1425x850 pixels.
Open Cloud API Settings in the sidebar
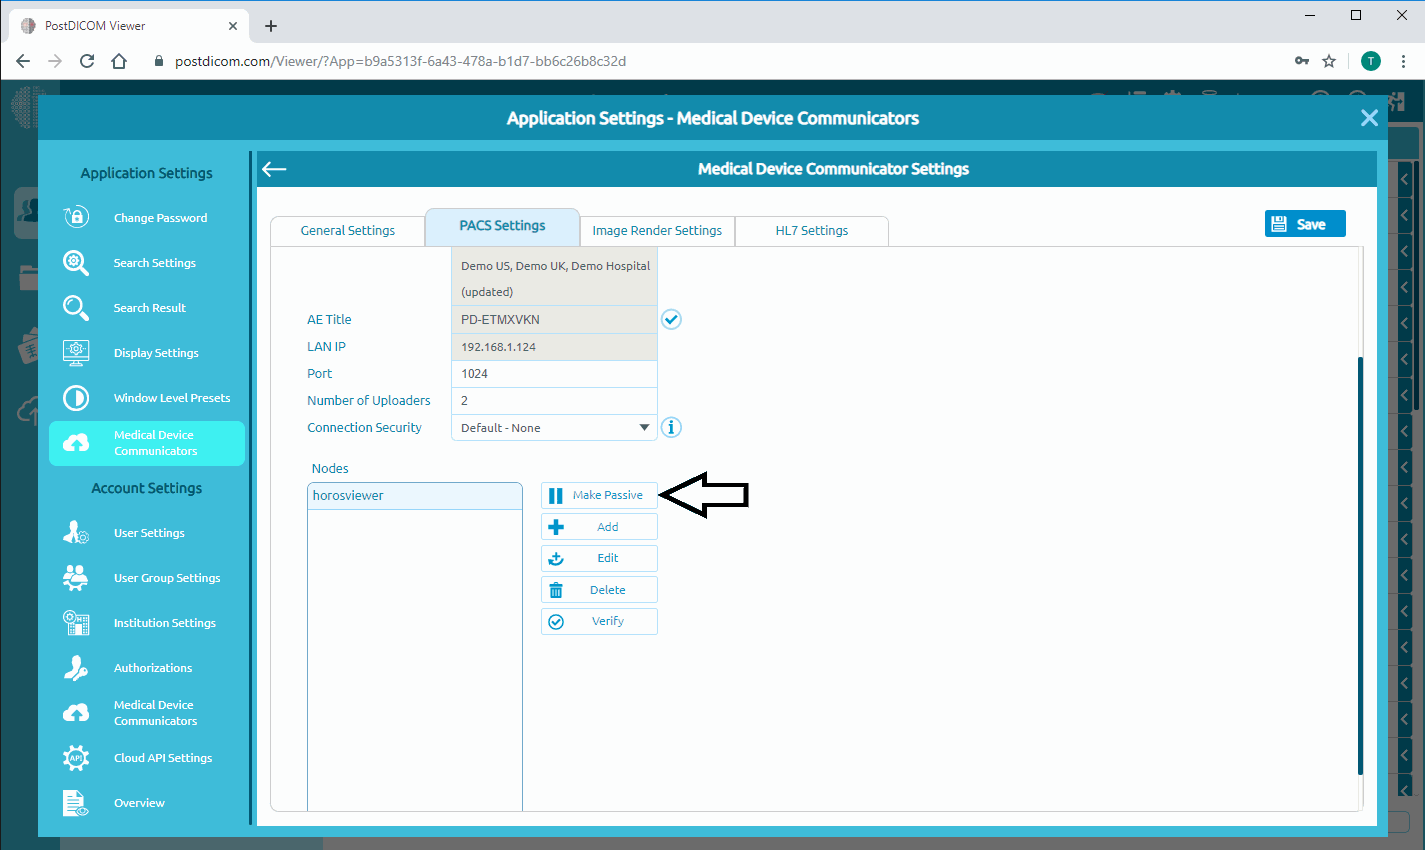[163, 758]
